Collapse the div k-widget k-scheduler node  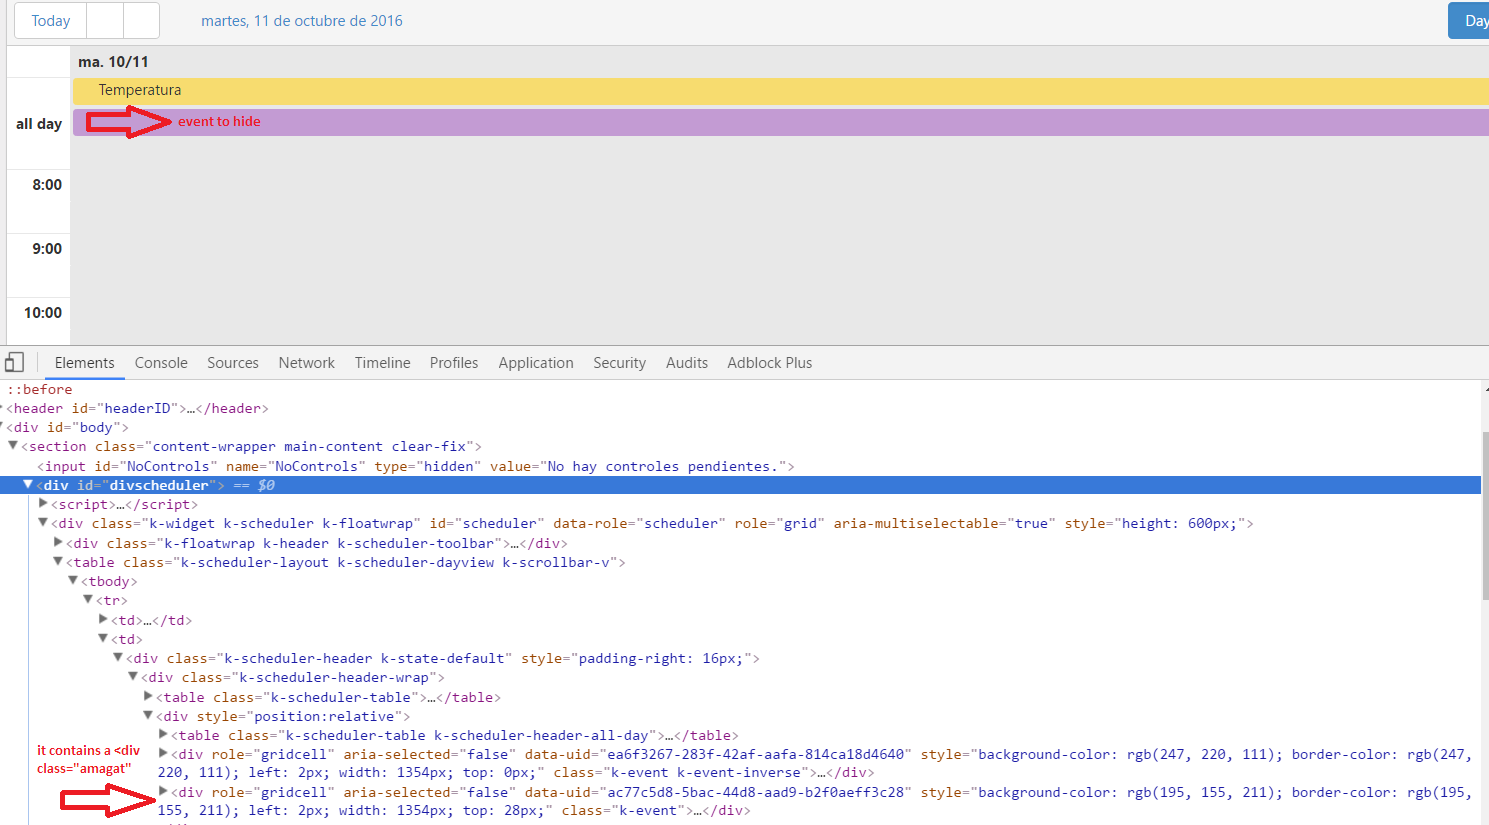coord(43,523)
